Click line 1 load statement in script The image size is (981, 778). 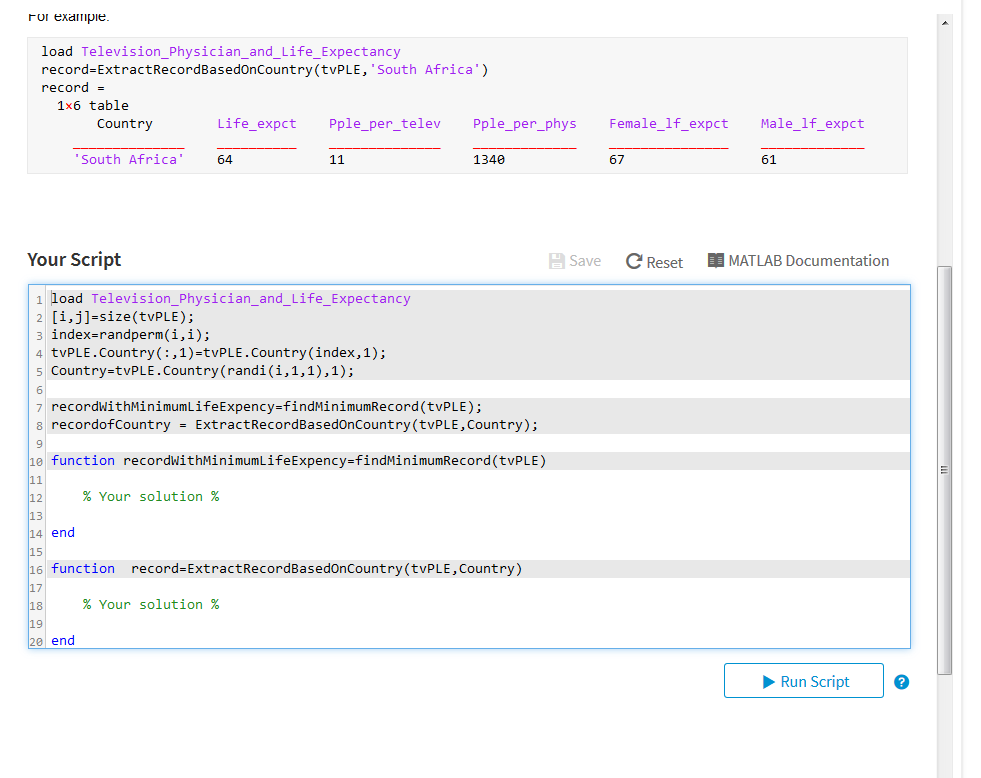pos(230,299)
